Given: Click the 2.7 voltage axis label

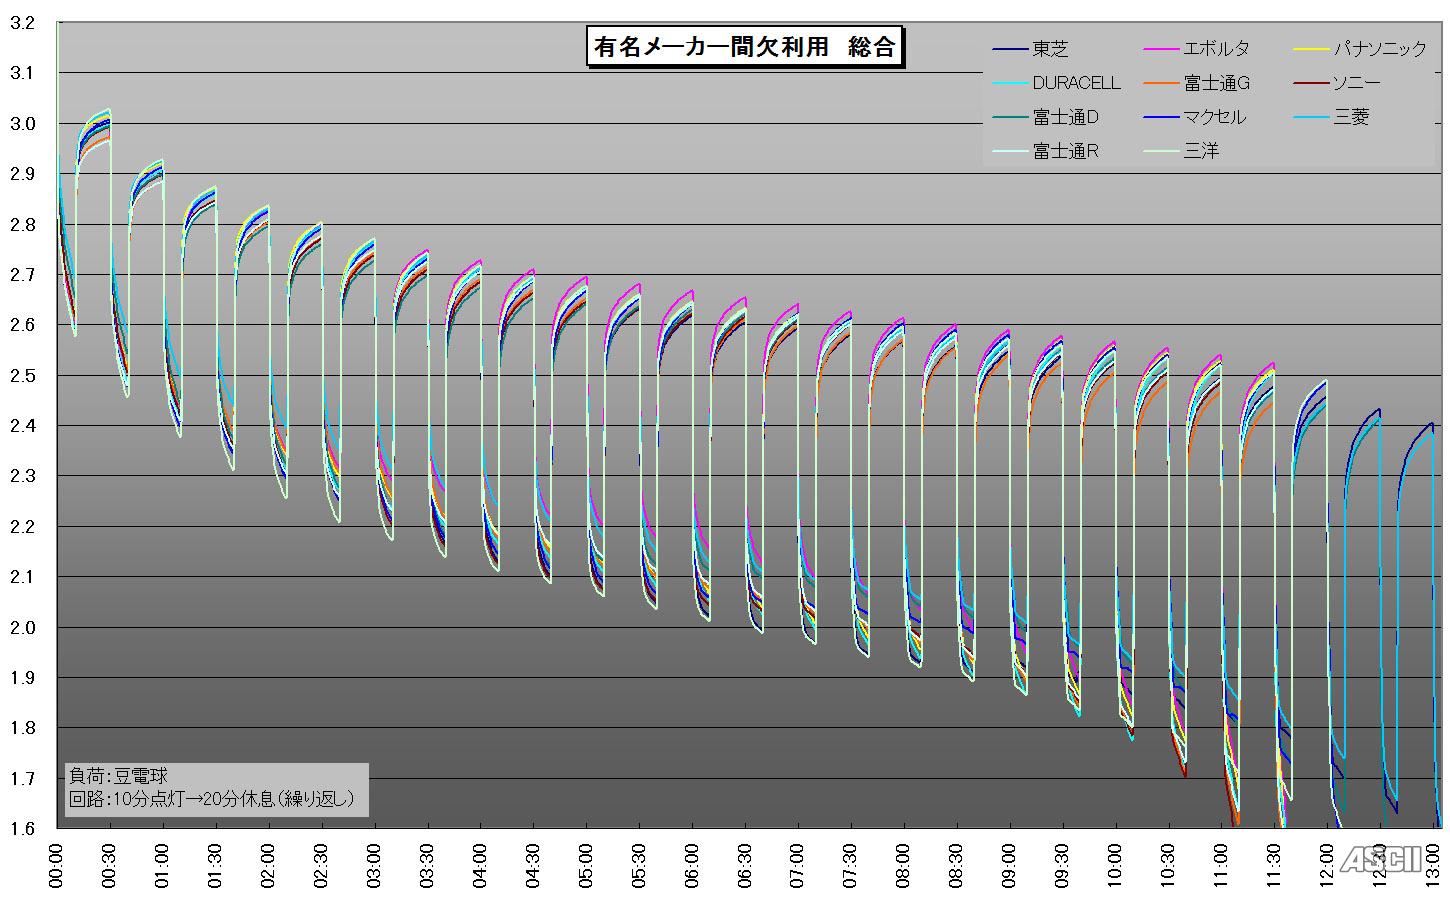Looking at the screenshot, I should click(x=21, y=275).
